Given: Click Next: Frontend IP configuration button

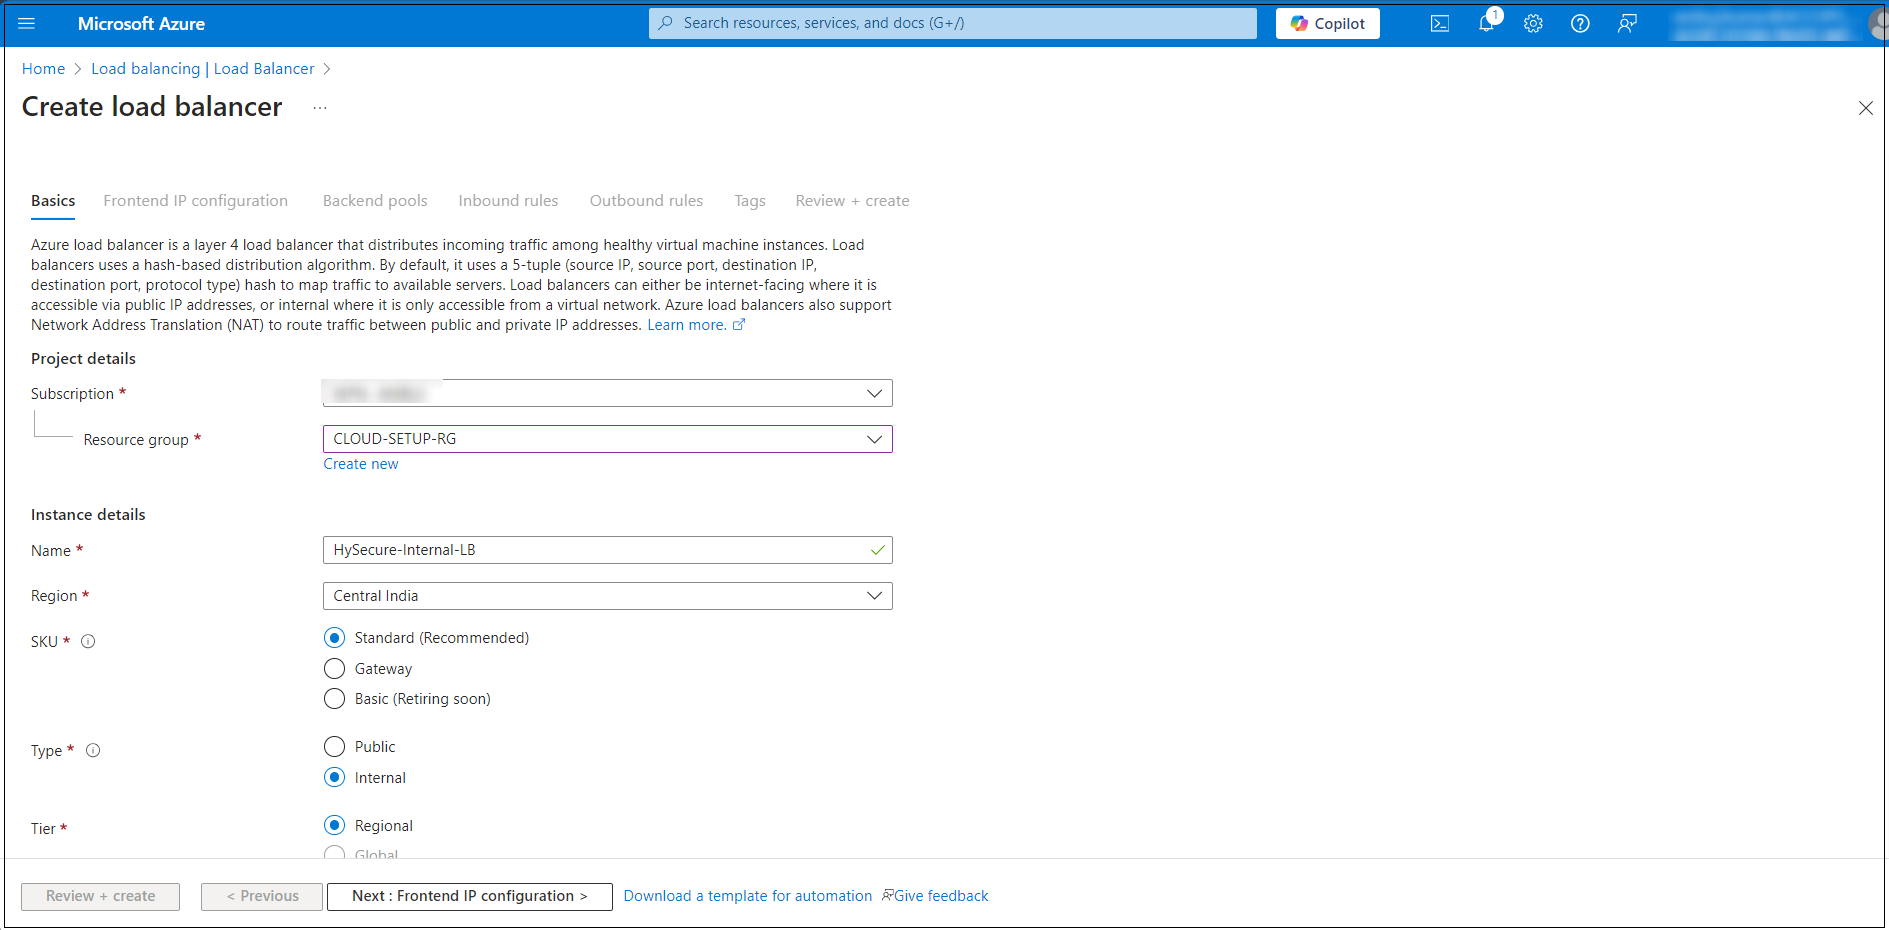Looking at the screenshot, I should (x=469, y=896).
